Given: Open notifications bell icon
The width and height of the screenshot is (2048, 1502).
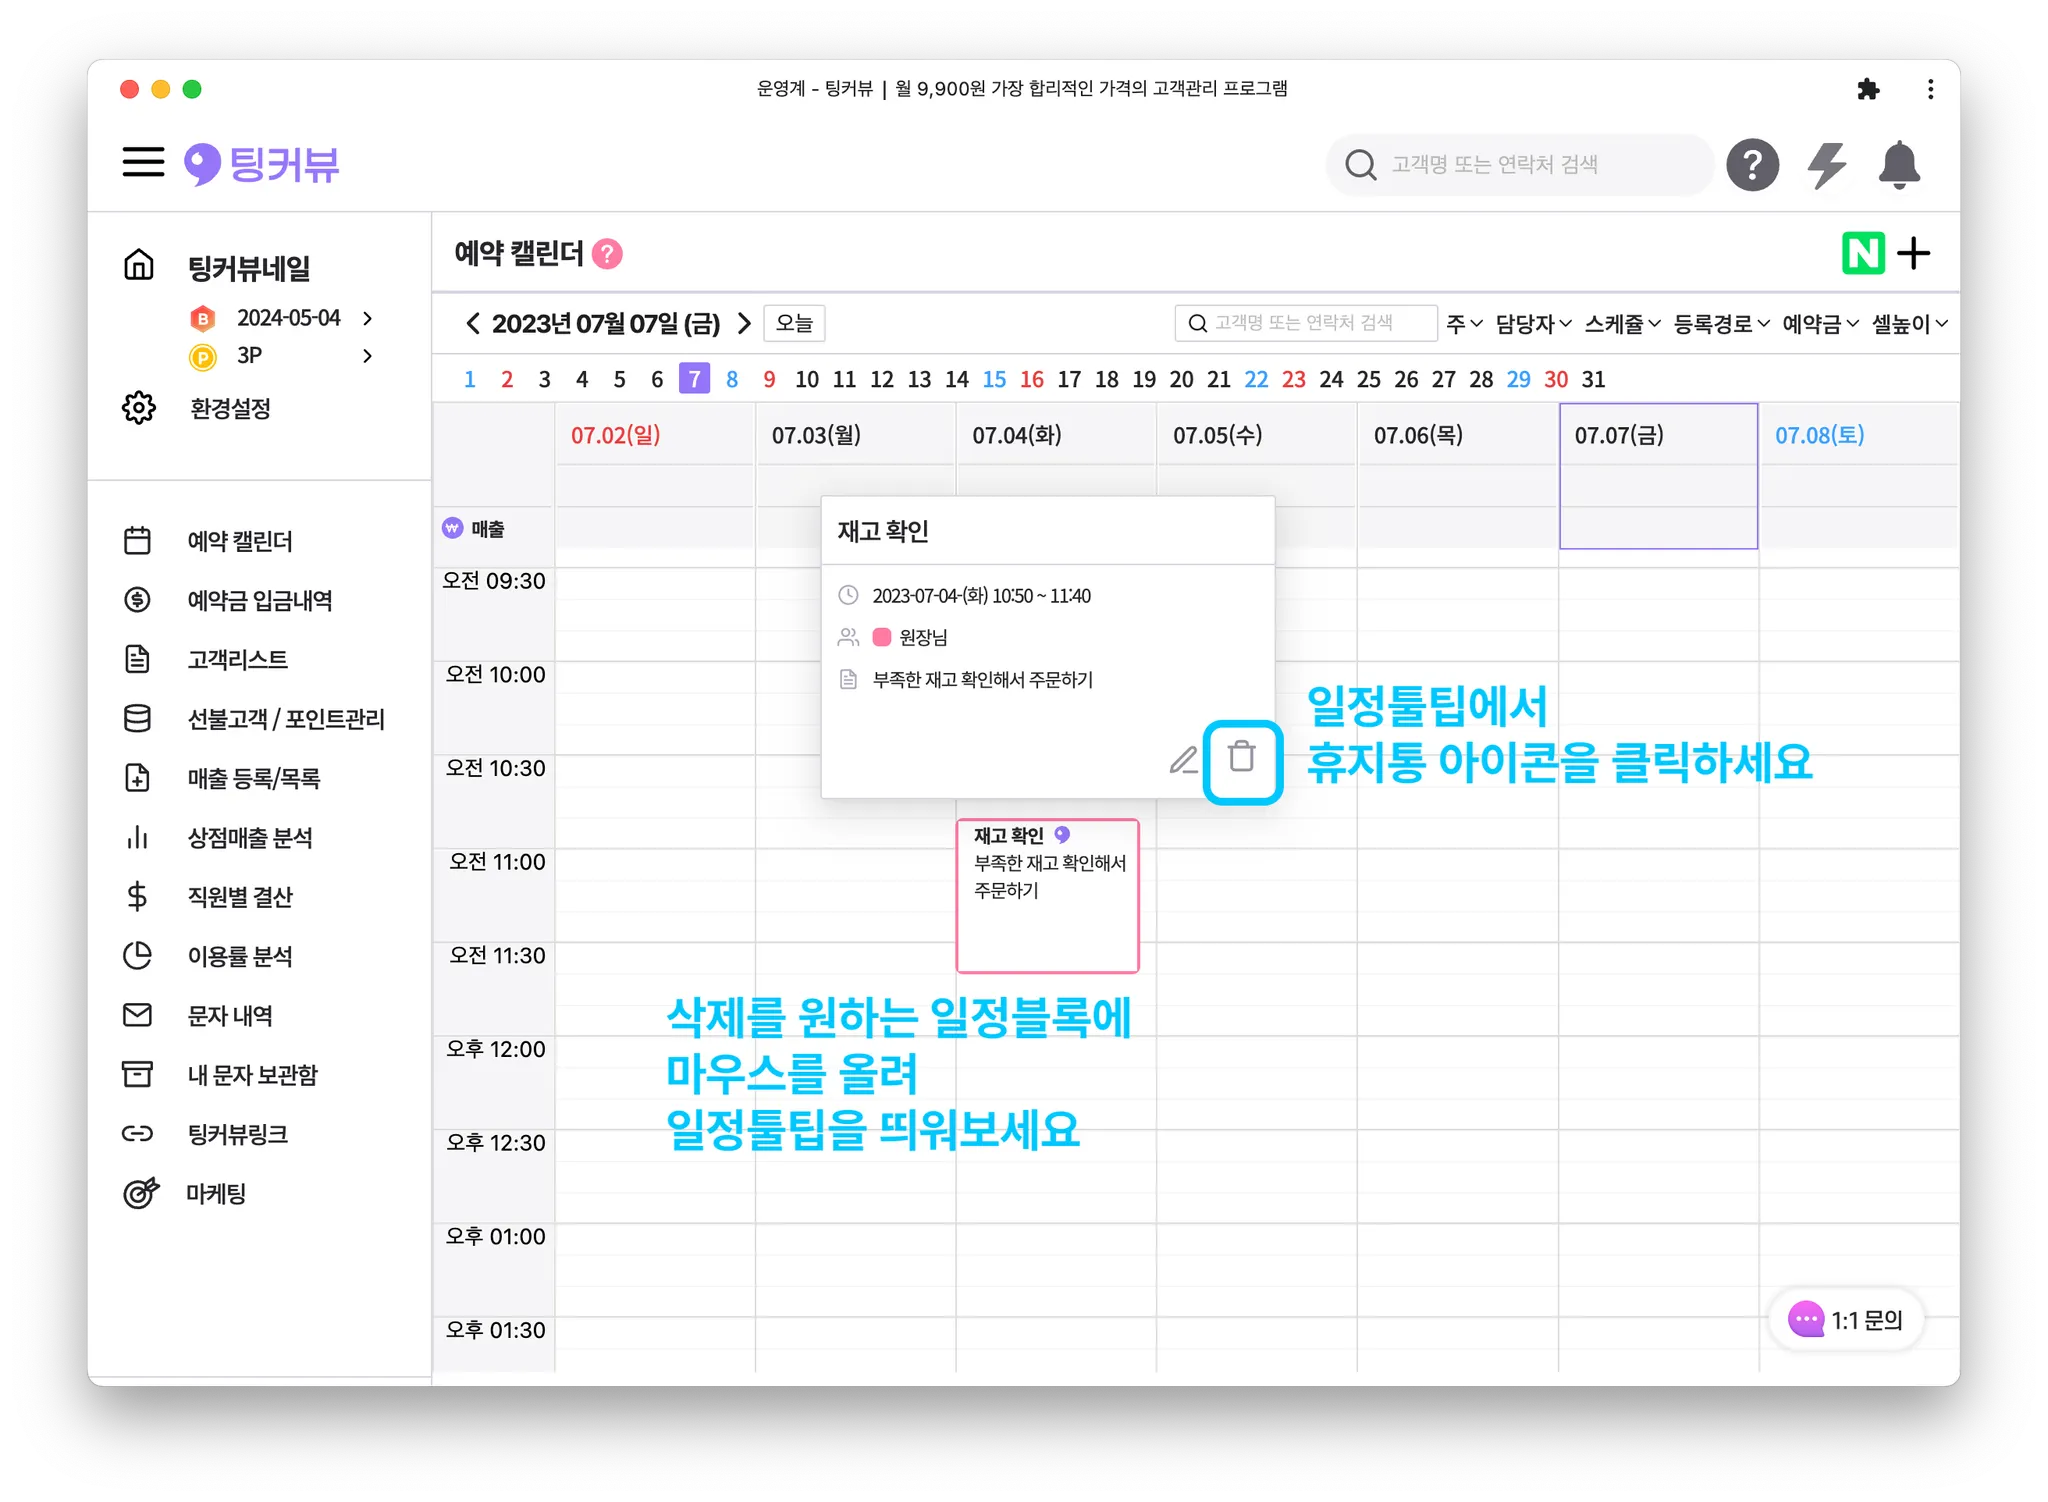Looking at the screenshot, I should [x=1898, y=165].
